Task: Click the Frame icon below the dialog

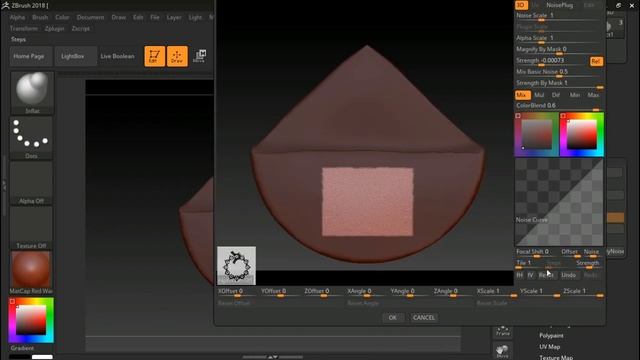Action: click(x=503, y=331)
